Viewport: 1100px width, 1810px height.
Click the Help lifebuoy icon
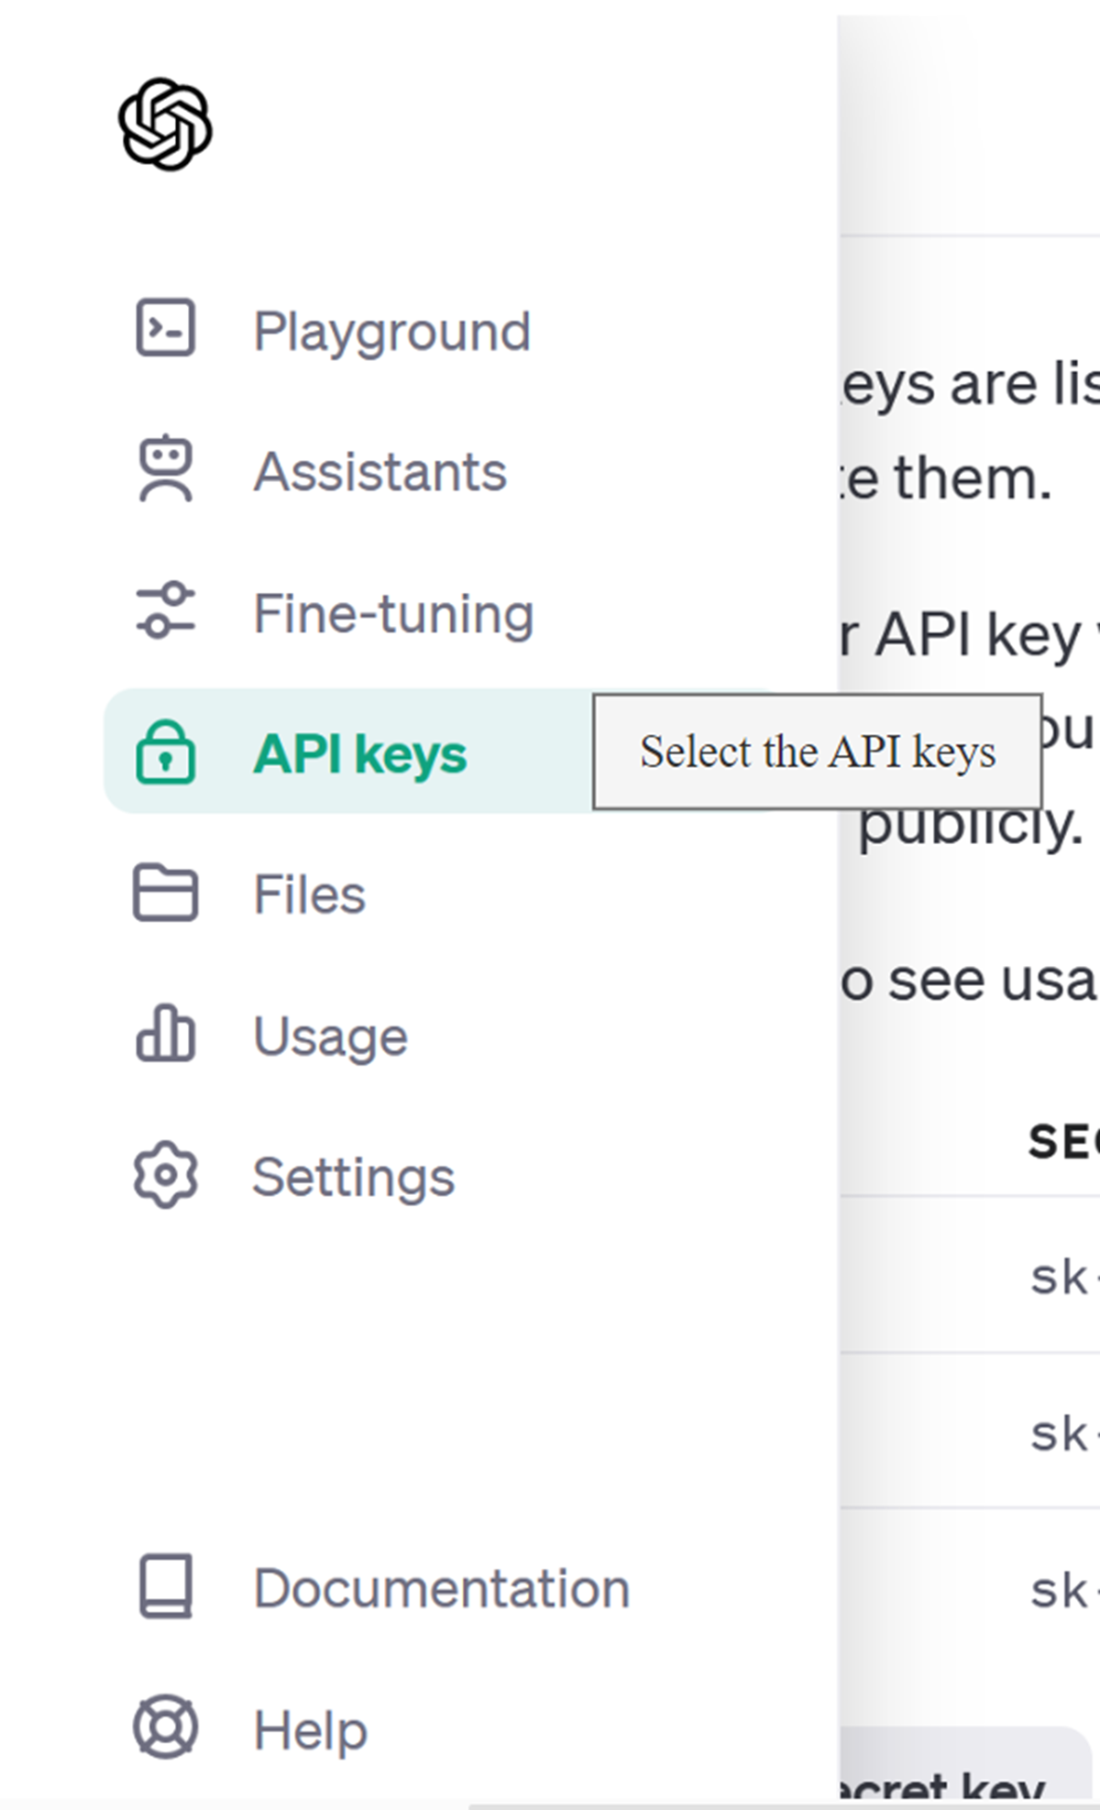point(165,1727)
